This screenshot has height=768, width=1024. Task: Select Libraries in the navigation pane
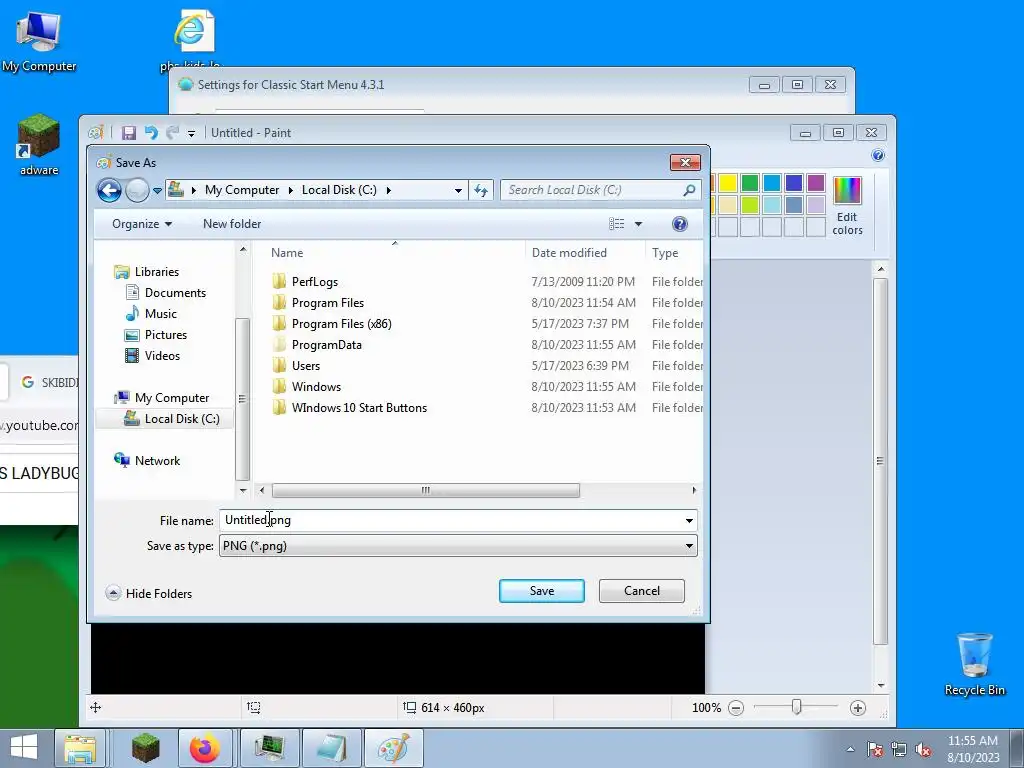pos(157,272)
